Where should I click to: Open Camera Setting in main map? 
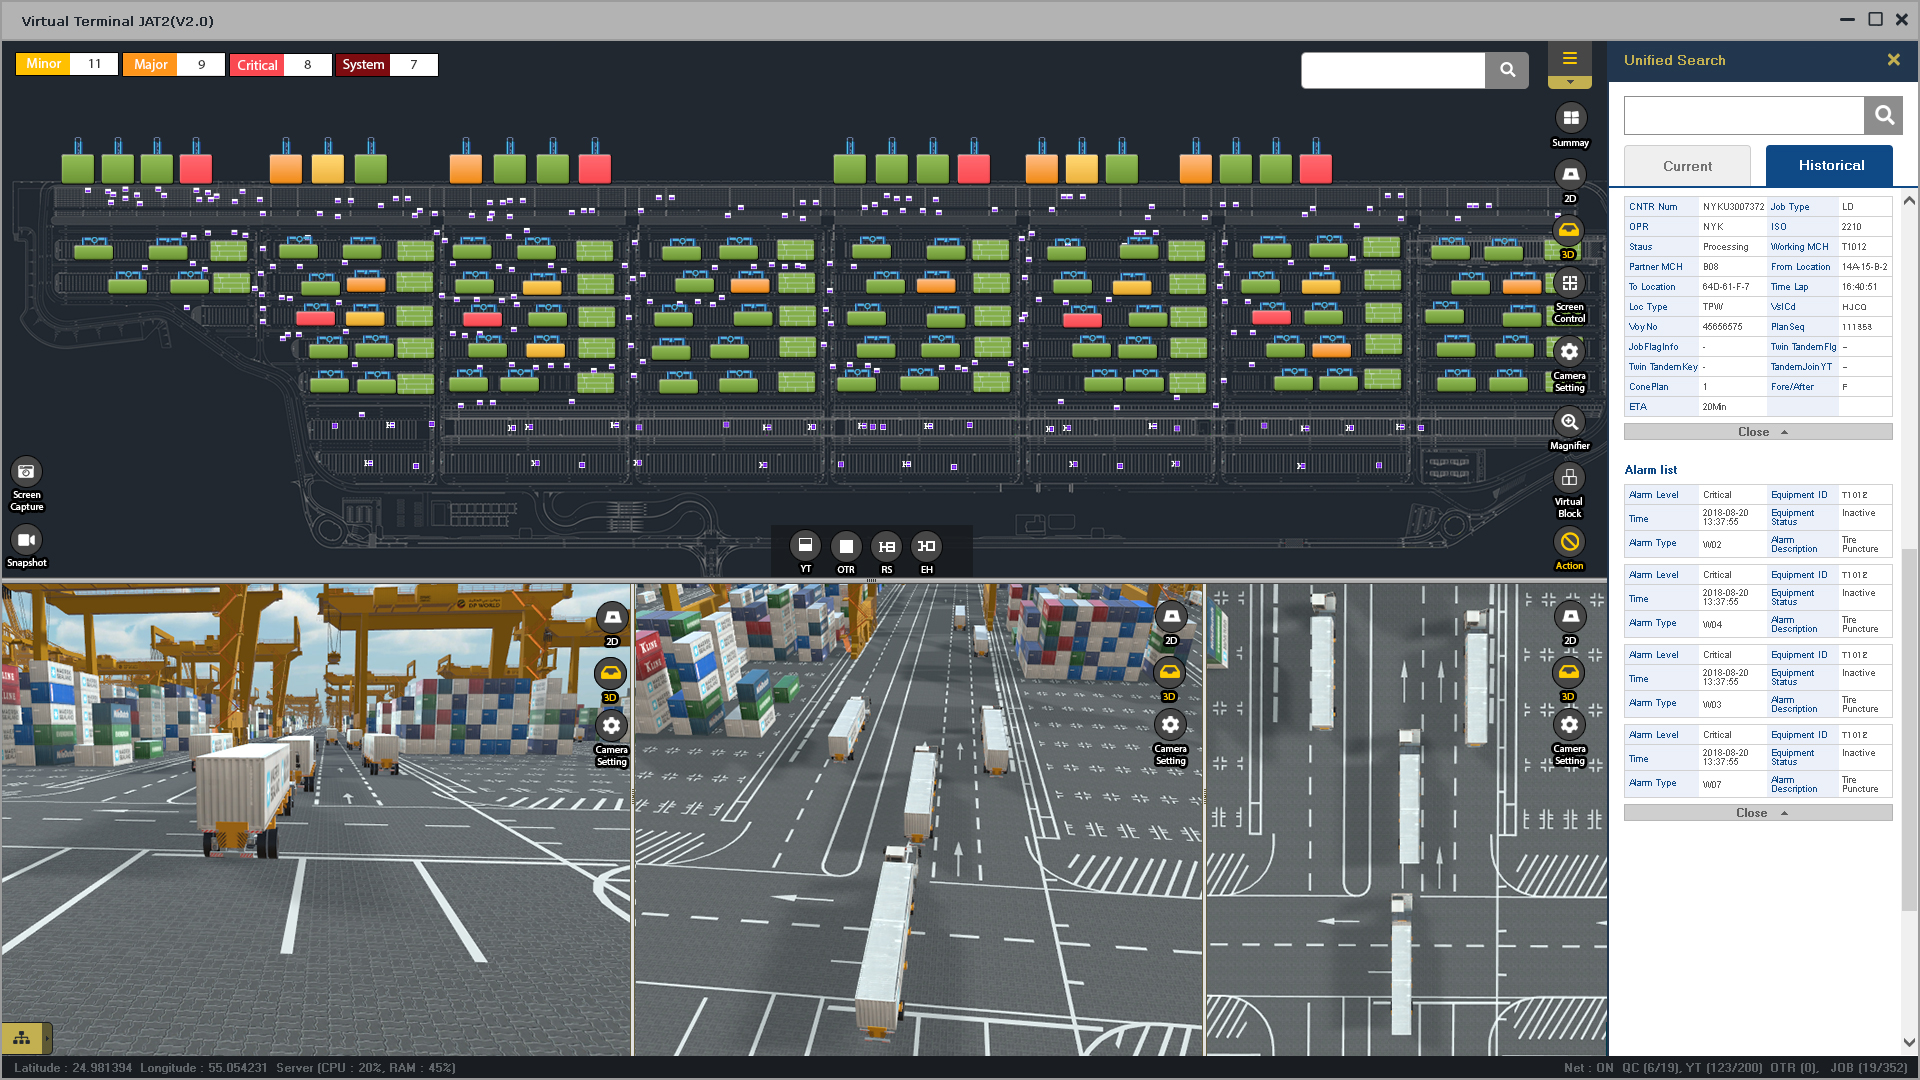pos(1570,352)
